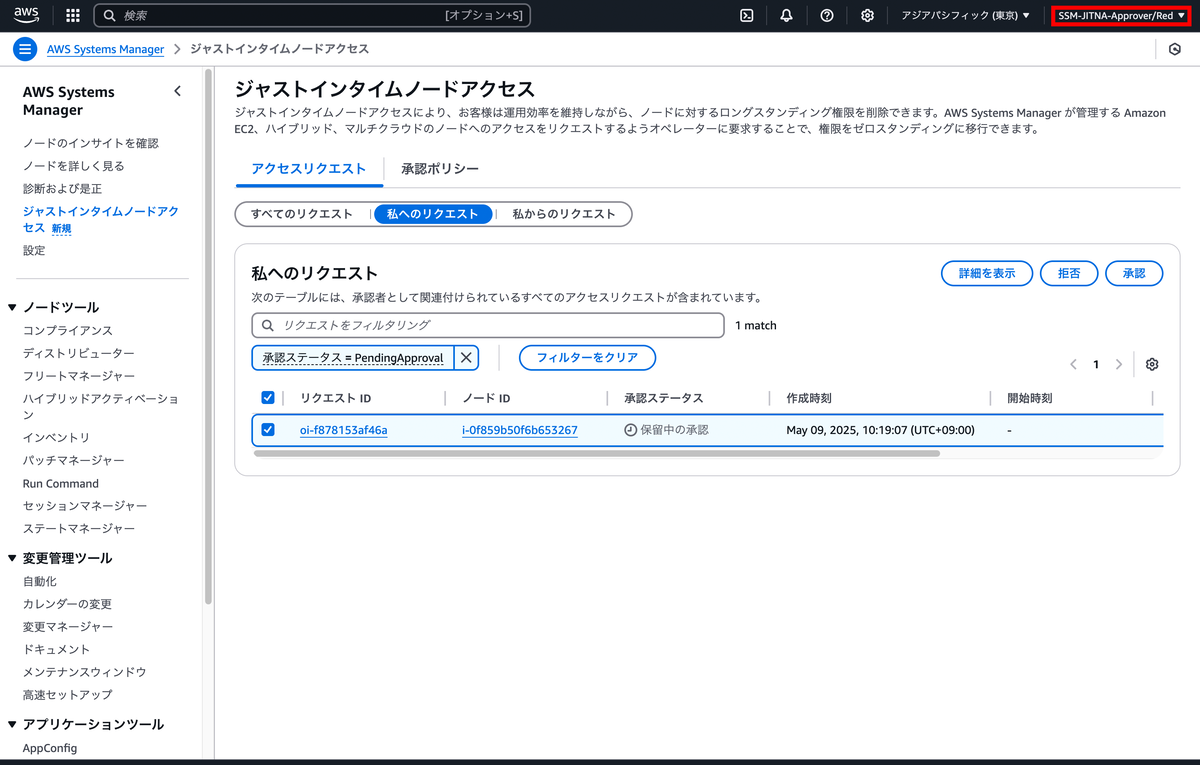Click the sidebar vertical scrollbar
This screenshot has height=765, width=1200.
pyautogui.click(x=208, y=335)
